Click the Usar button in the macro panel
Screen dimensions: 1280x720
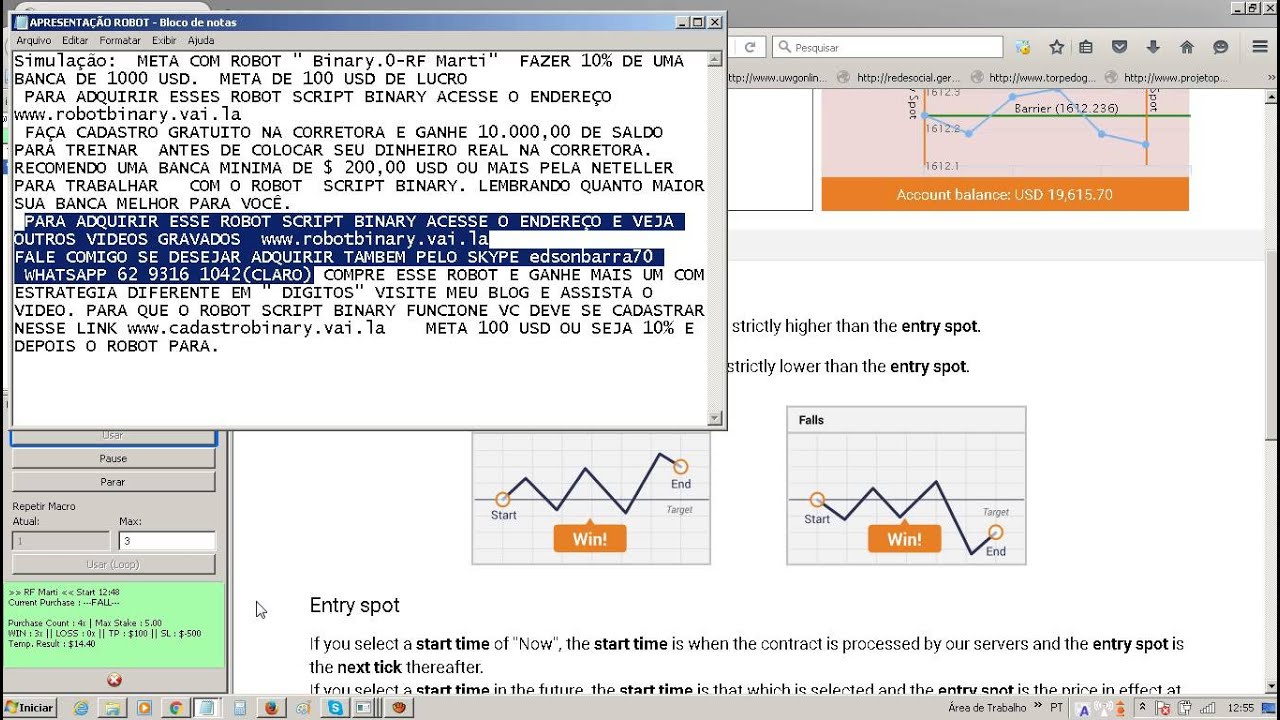tap(113, 436)
